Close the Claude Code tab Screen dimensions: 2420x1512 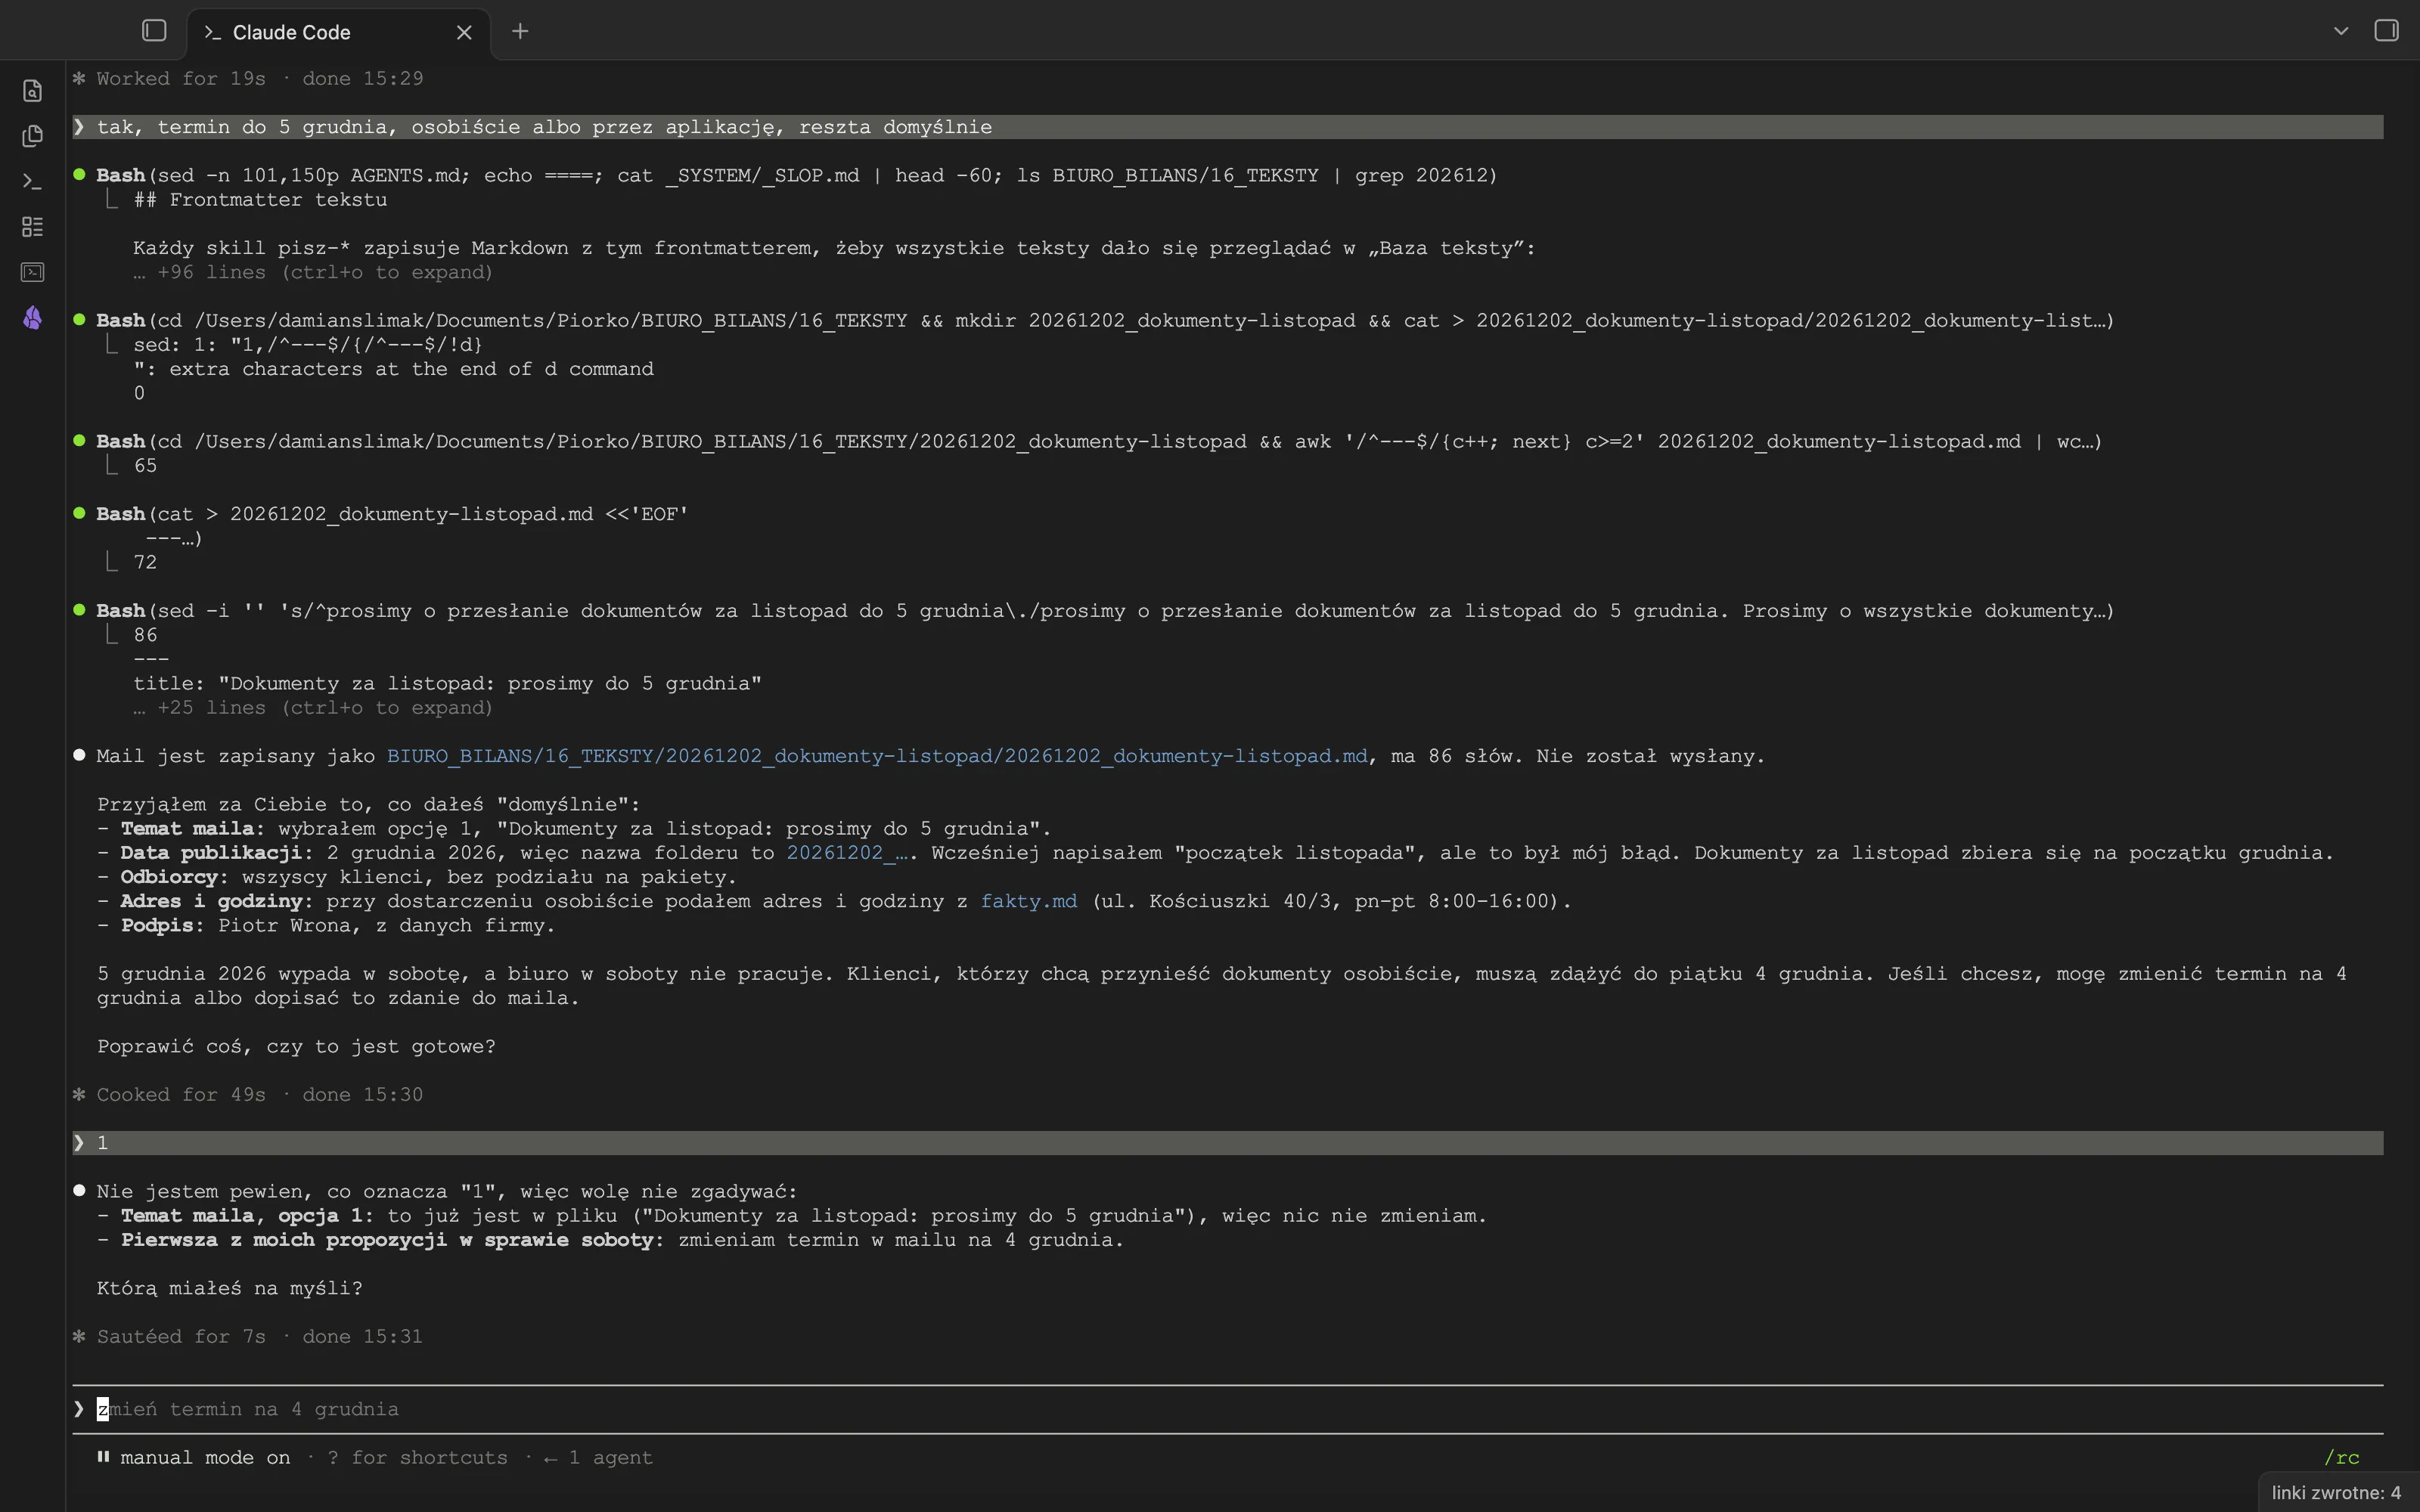[464, 32]
